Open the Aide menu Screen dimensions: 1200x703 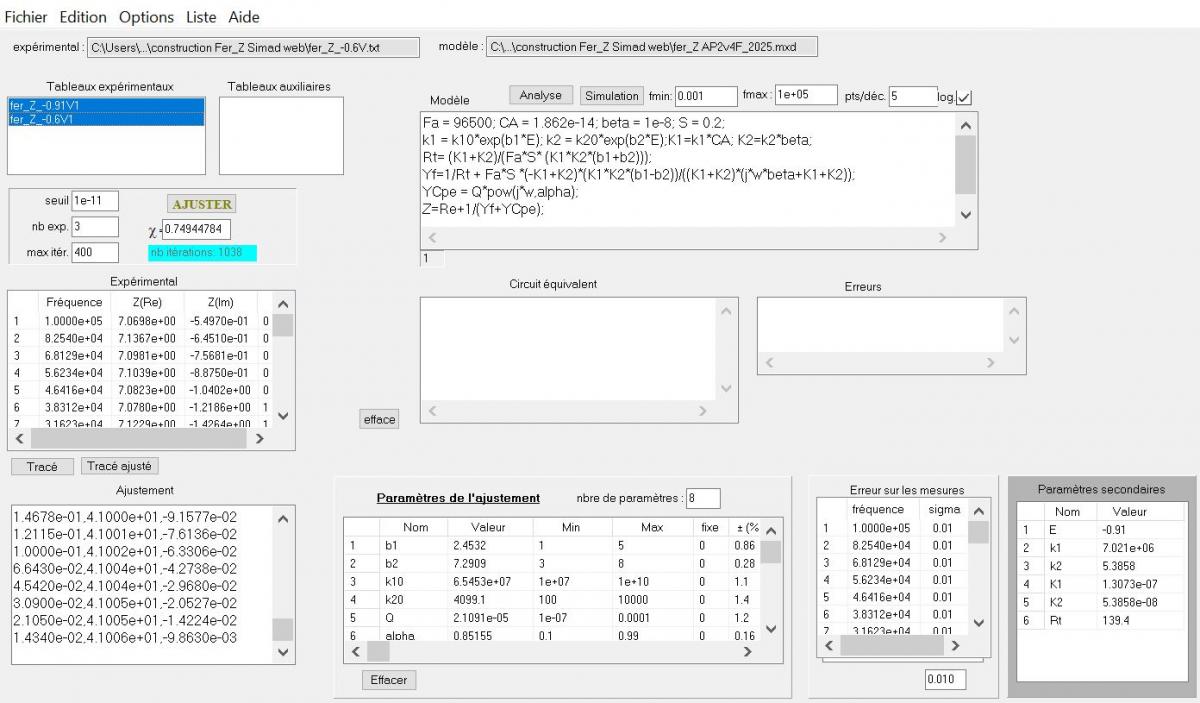(244, 17)
